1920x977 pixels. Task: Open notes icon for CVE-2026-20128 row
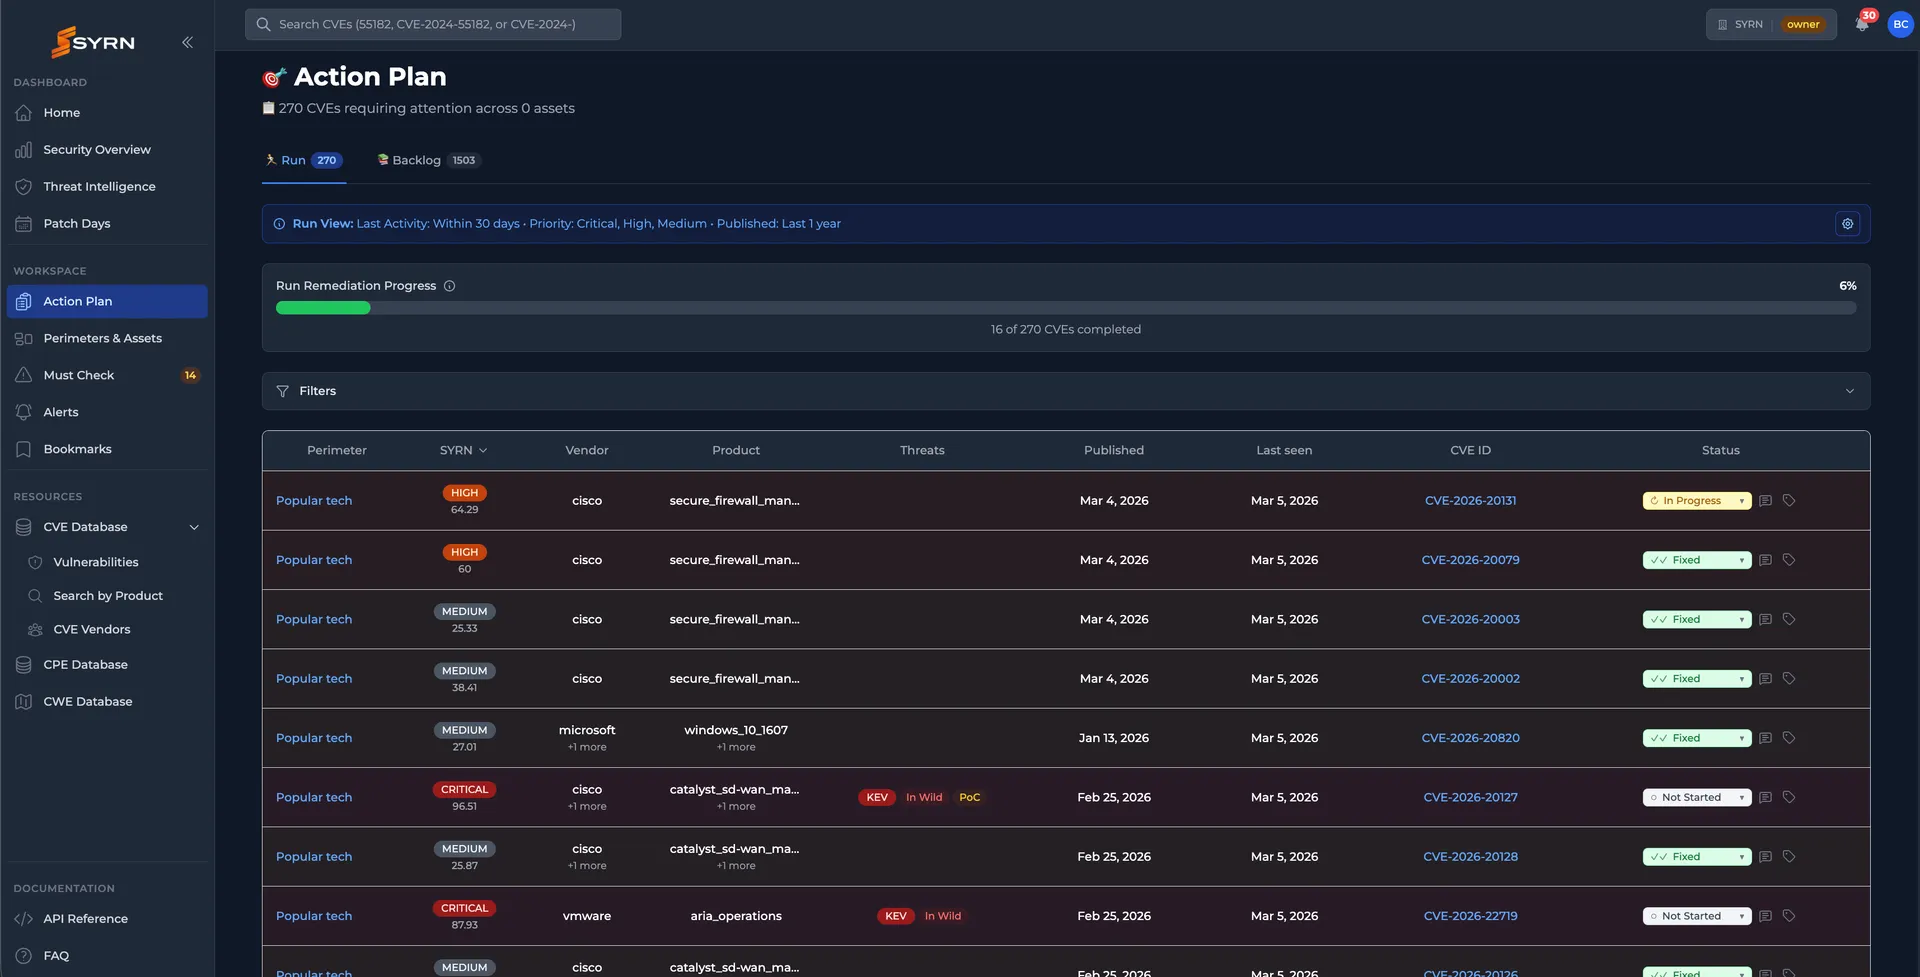(1765, 857)
